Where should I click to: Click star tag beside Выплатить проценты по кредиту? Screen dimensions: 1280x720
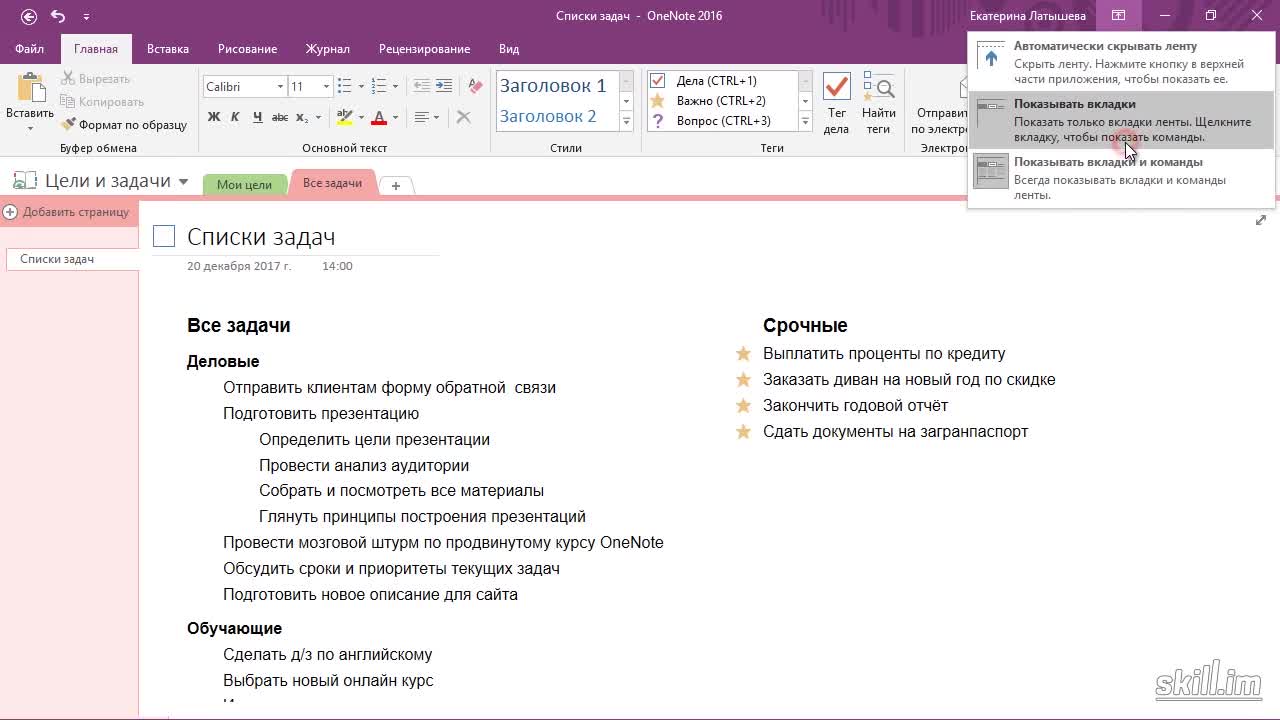point(743,354)
